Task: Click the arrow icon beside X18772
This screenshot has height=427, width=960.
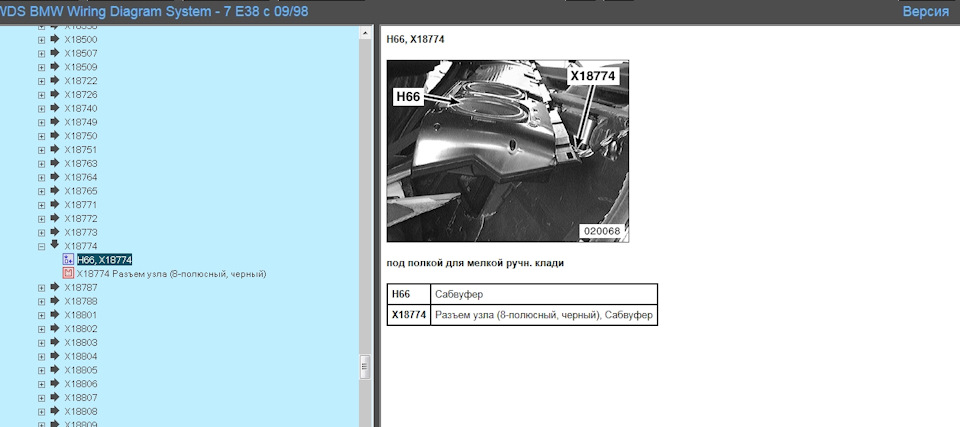Action: click(x=54, y=218)
